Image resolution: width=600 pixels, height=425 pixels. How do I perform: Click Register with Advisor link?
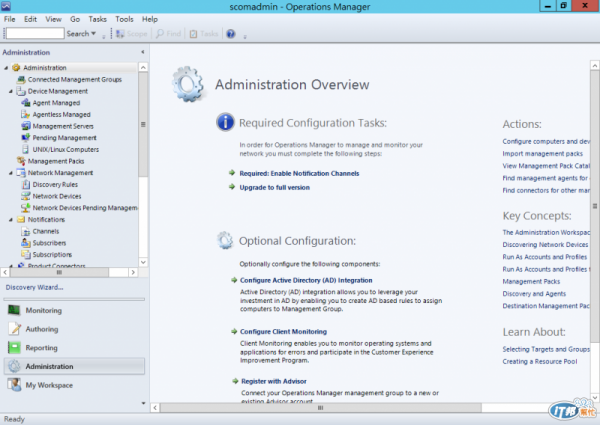point(274,381)
